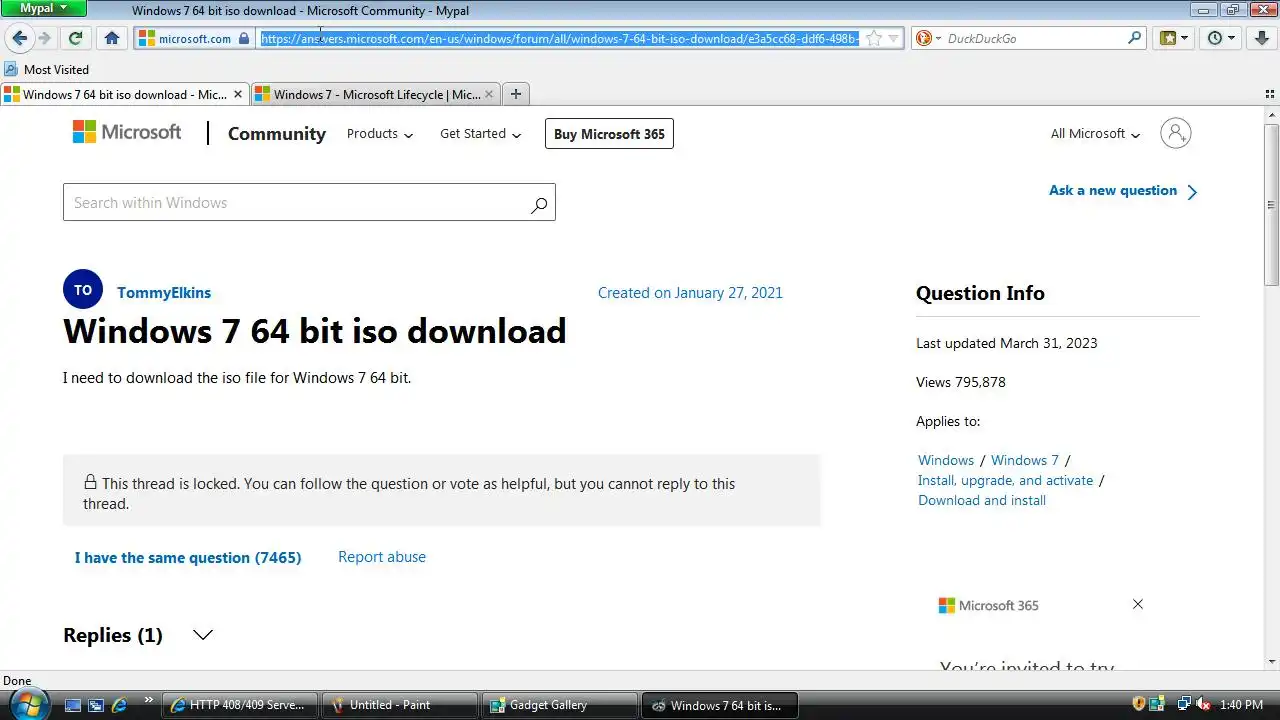1280x720 pixels.
Task: Open a new tab with plus button
Action: tap(516, 94)
